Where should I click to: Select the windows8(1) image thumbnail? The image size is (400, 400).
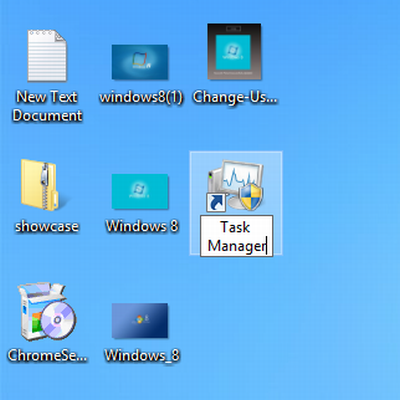[140, 62]
